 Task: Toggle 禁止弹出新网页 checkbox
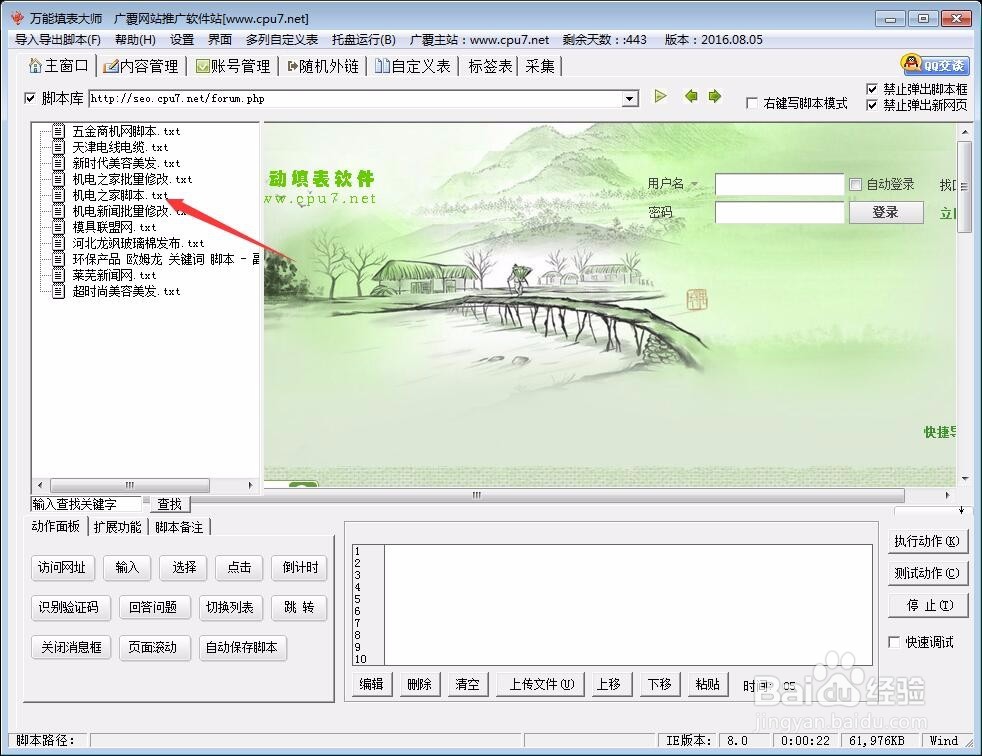coord(872,105)
